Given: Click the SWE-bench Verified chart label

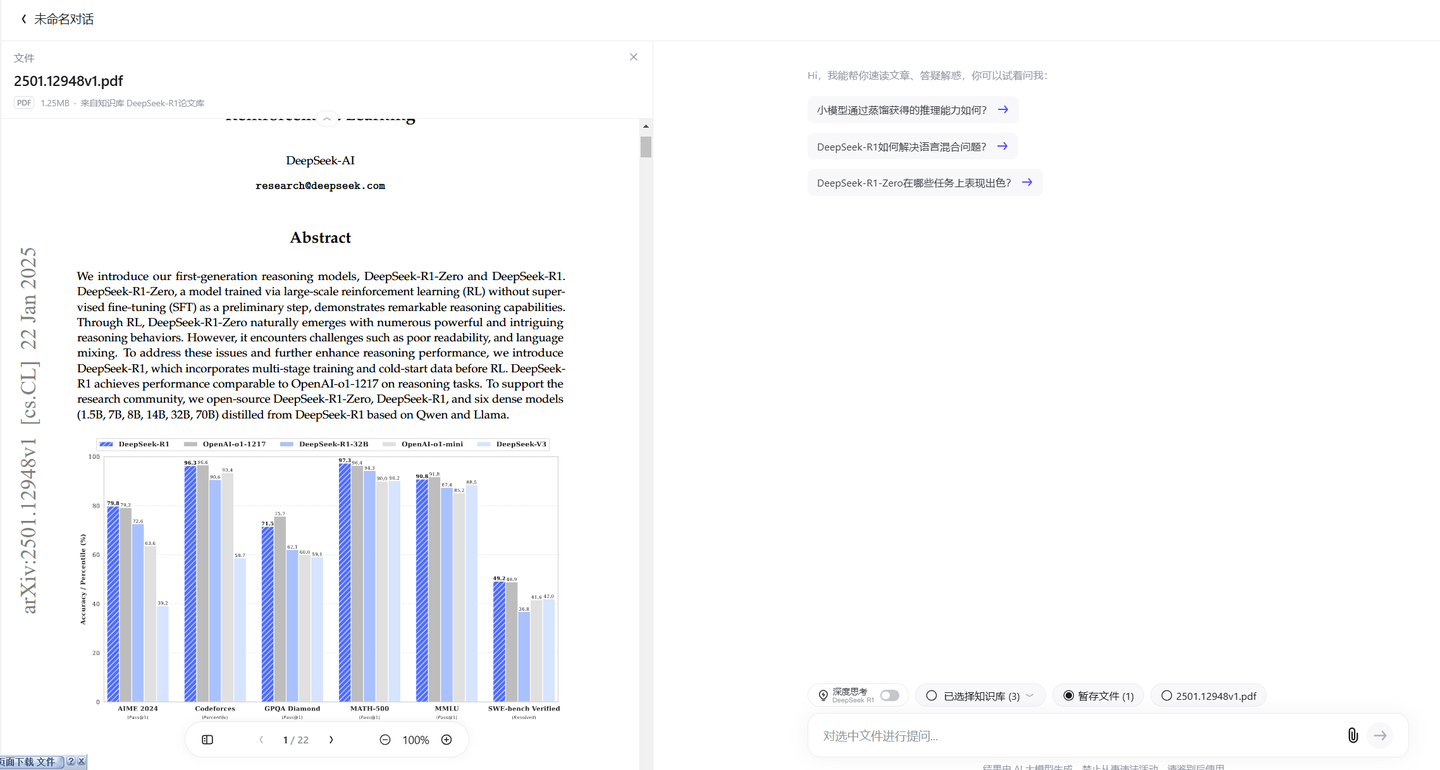Looking at the screenshot, I should [524, 709].
